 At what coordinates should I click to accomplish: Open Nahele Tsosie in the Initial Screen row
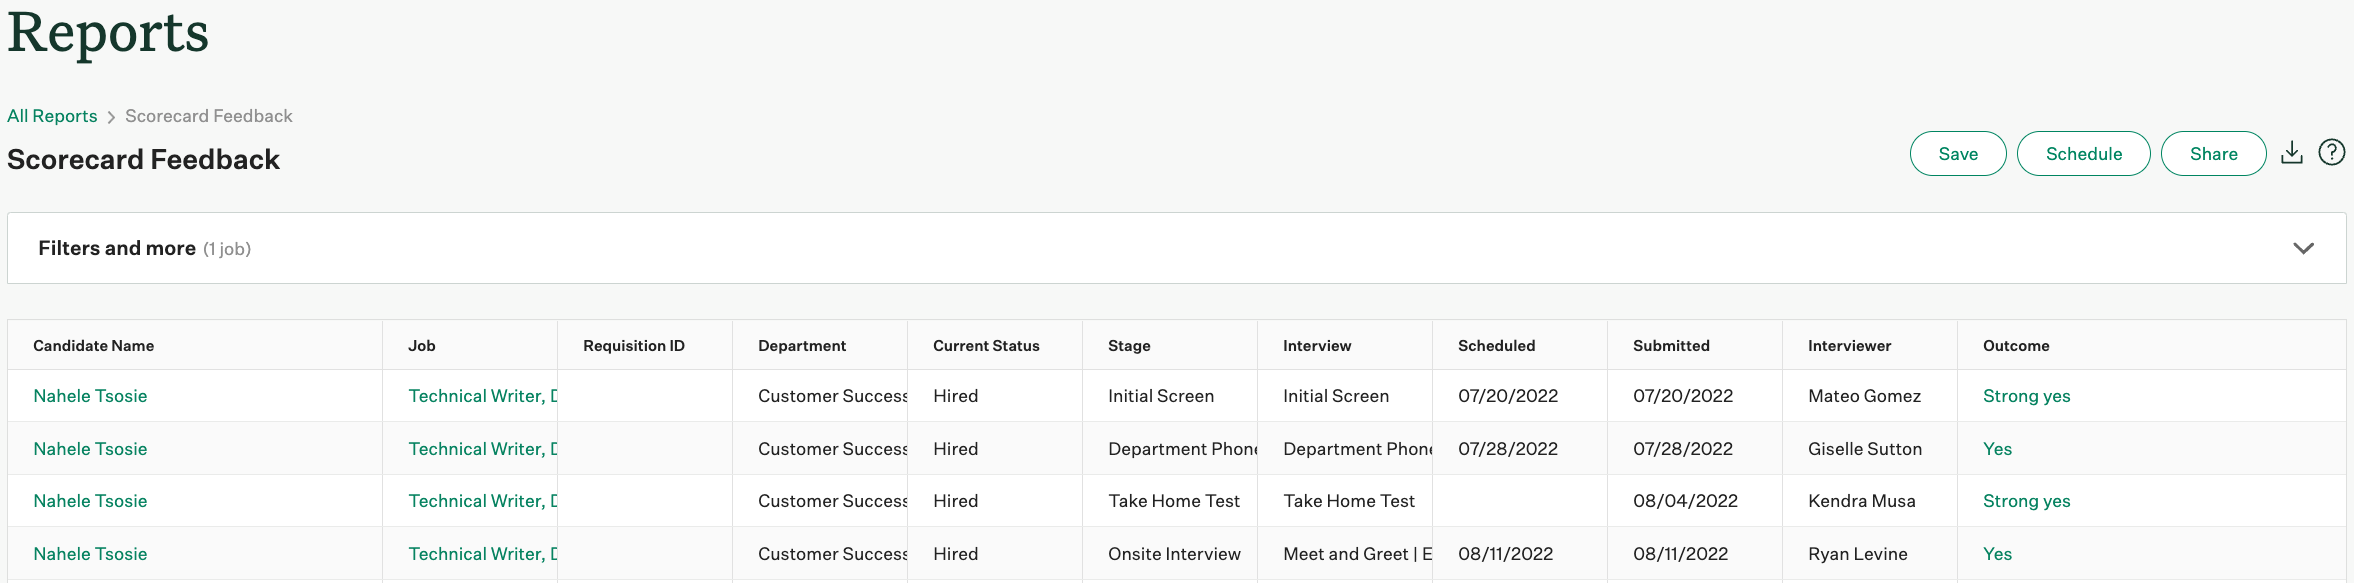90,396
